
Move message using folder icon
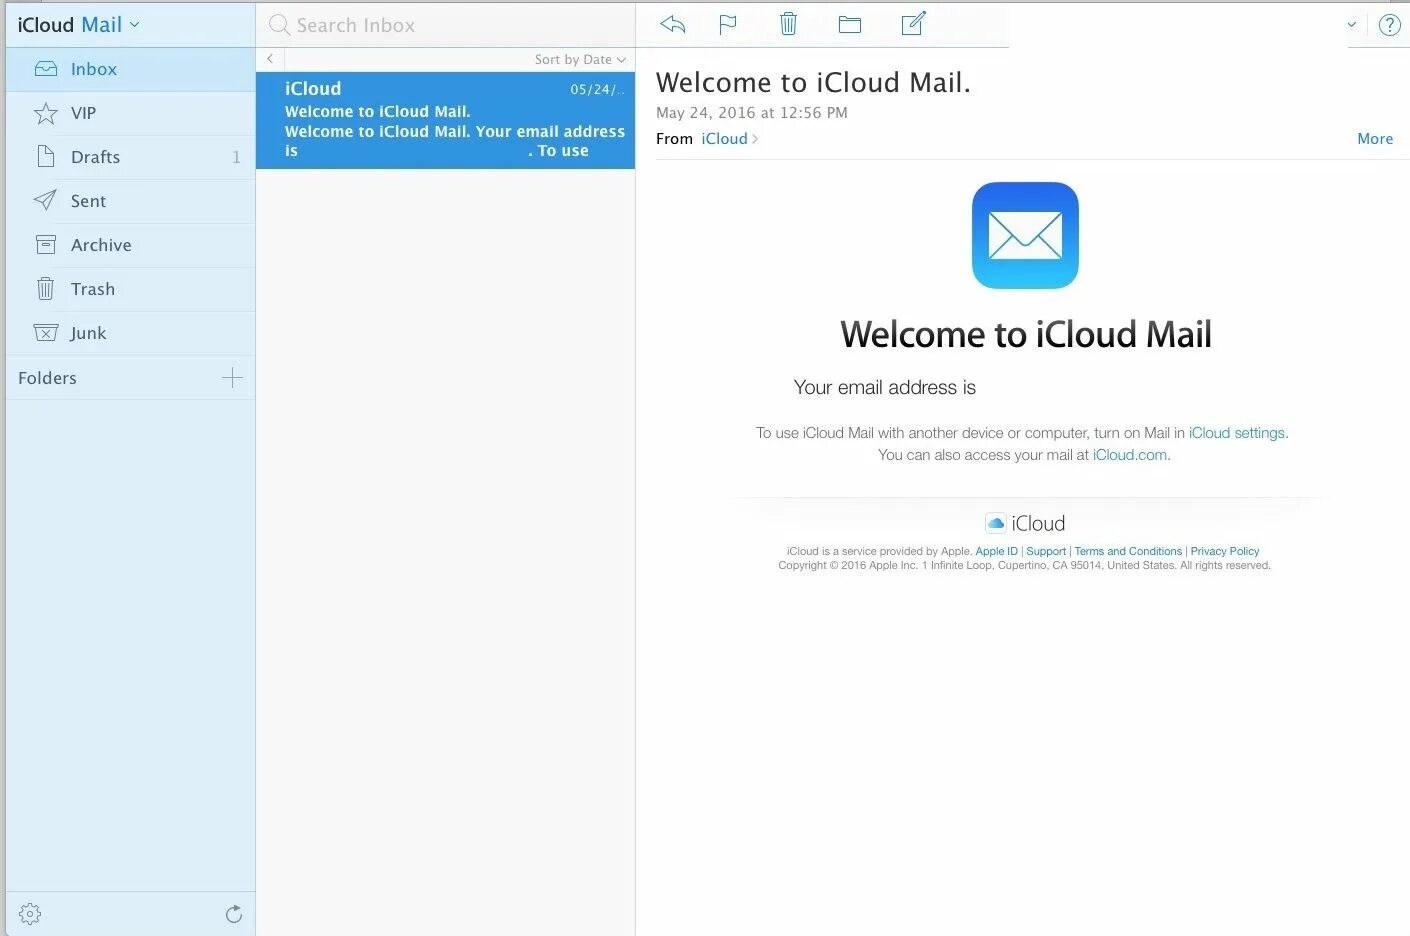click(850, 24)
